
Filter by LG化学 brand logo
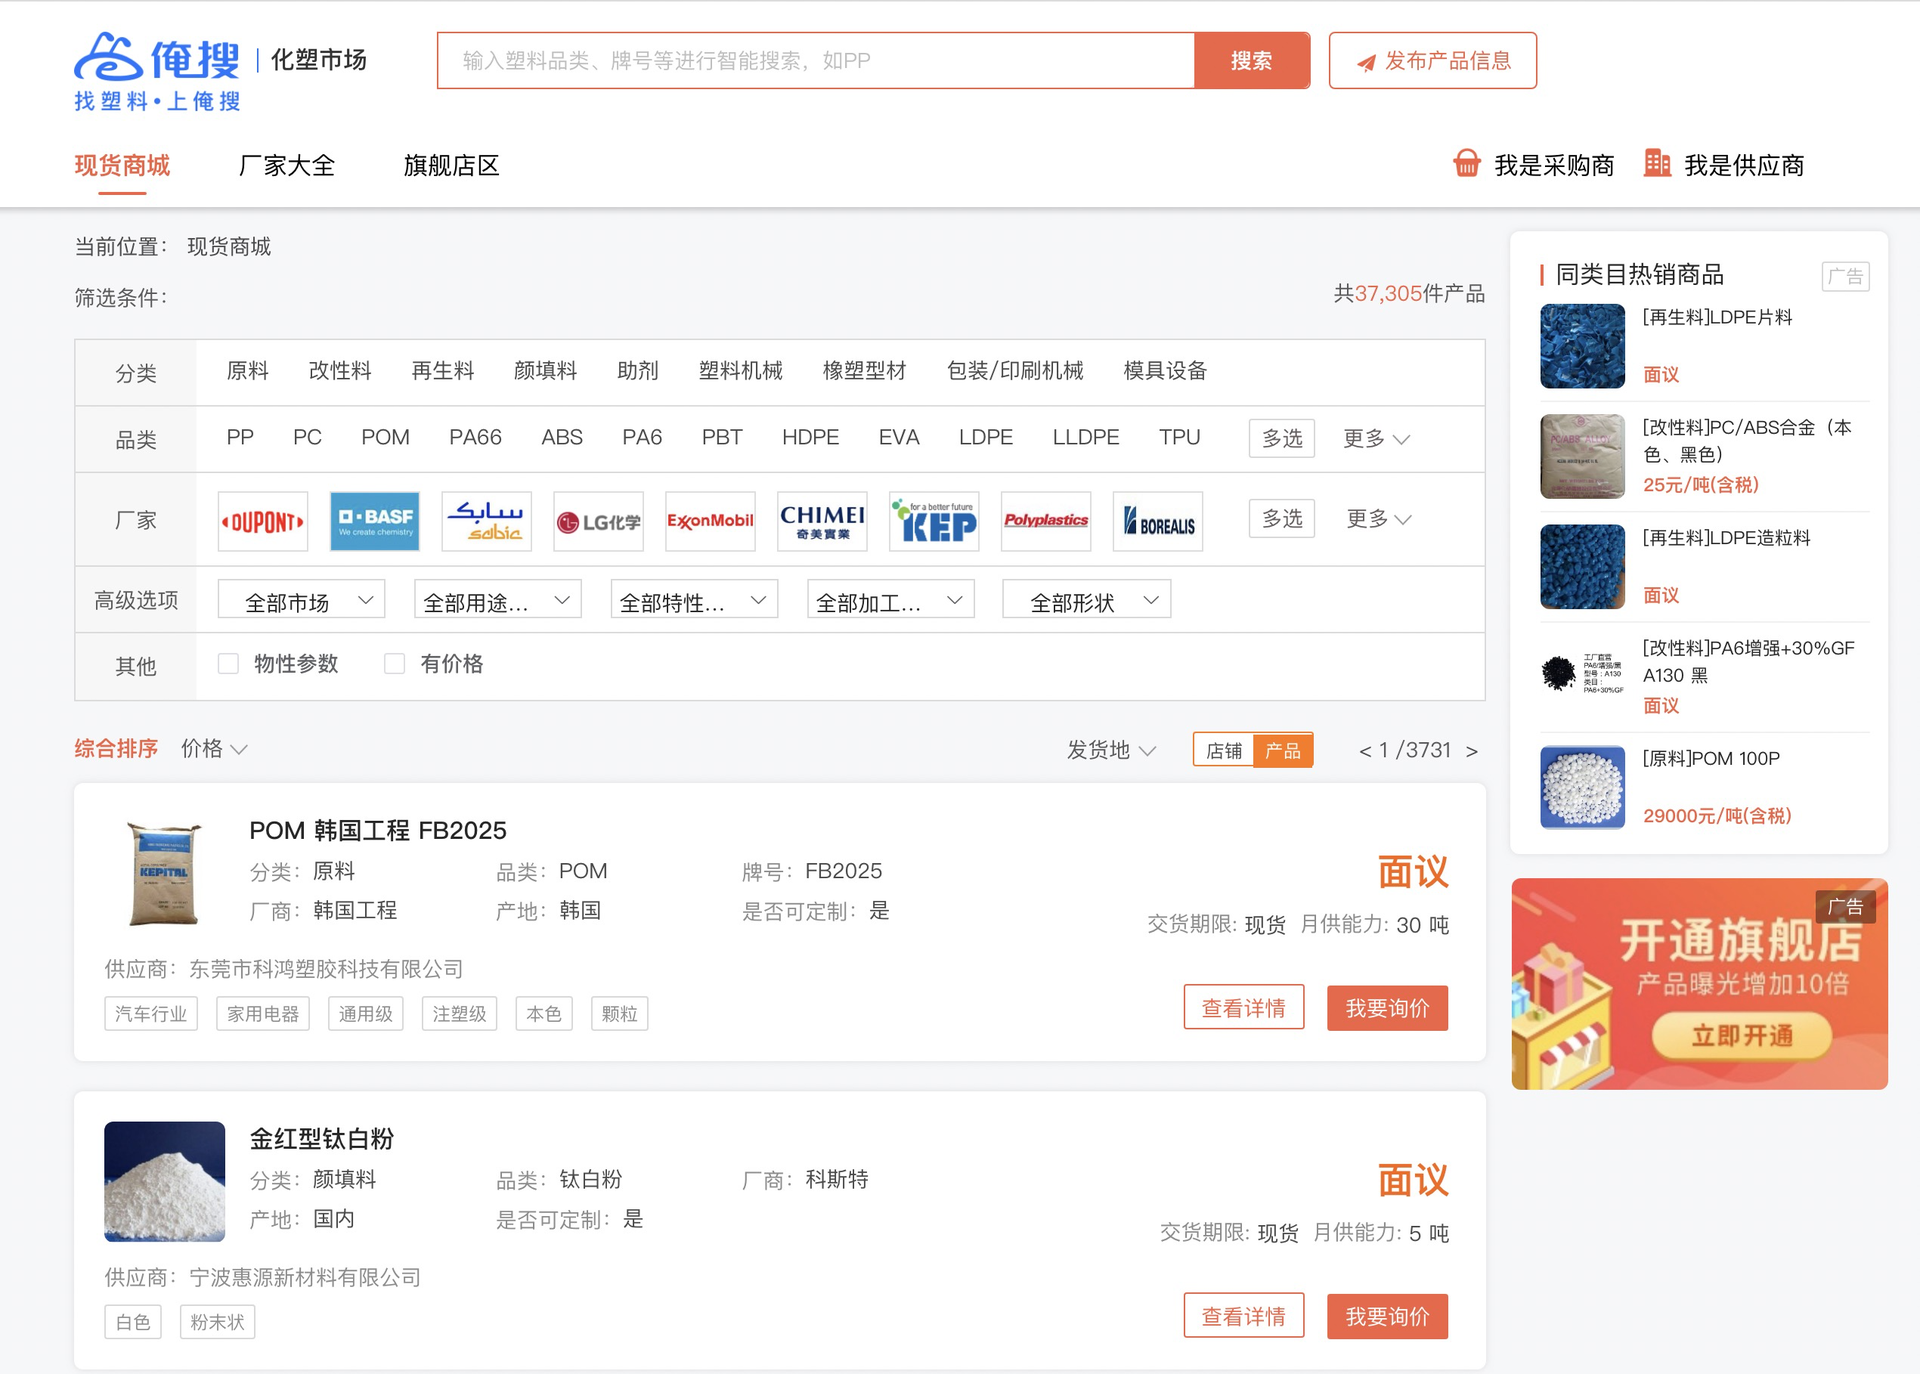point(598,521)
